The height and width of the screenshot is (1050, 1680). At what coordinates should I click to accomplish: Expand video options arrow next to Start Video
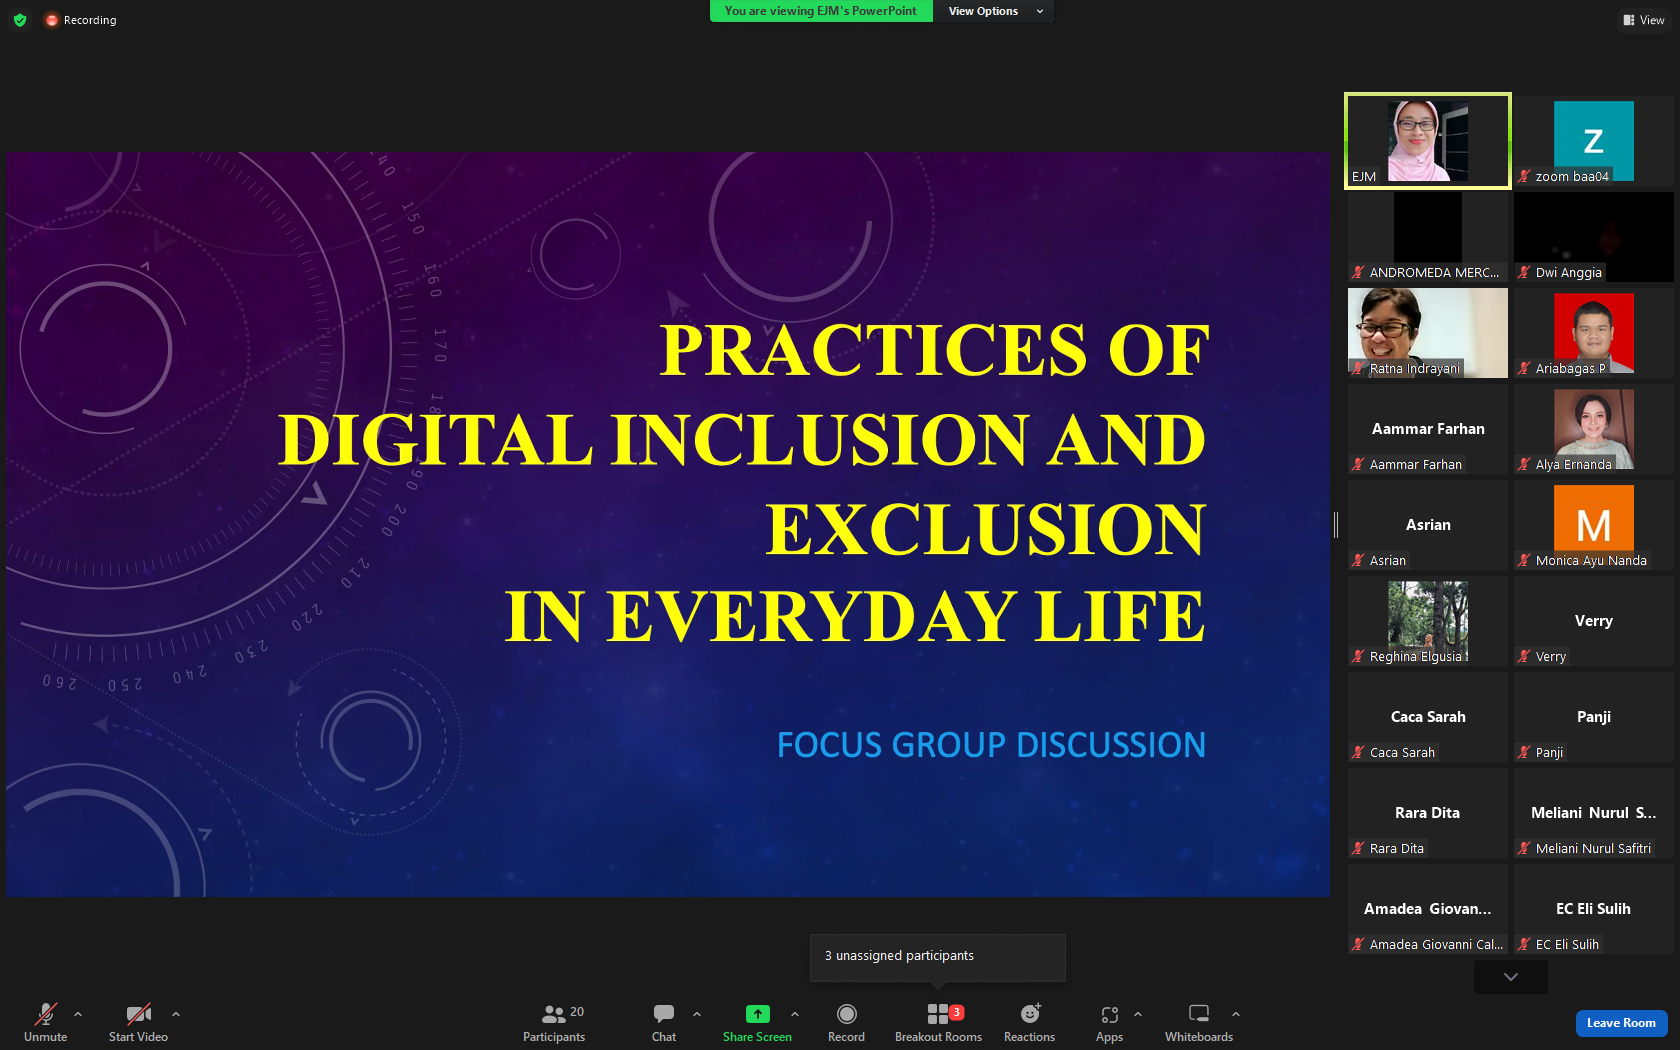point(176,1014)
